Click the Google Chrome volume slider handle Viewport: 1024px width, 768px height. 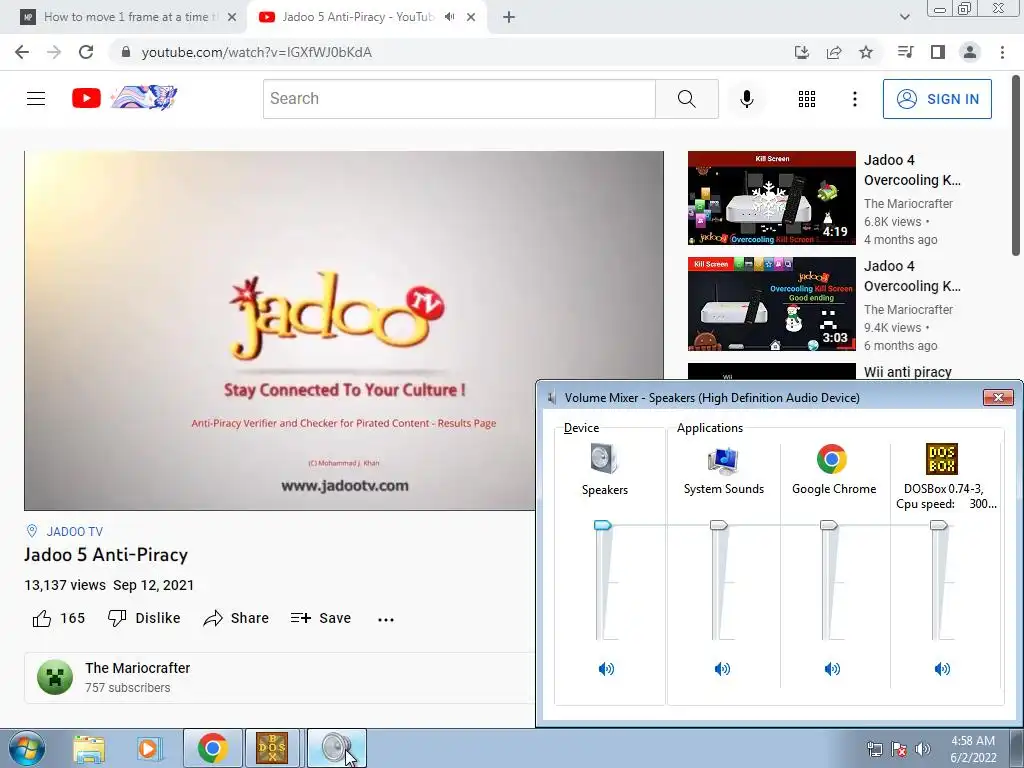click(x=829, y=525)
